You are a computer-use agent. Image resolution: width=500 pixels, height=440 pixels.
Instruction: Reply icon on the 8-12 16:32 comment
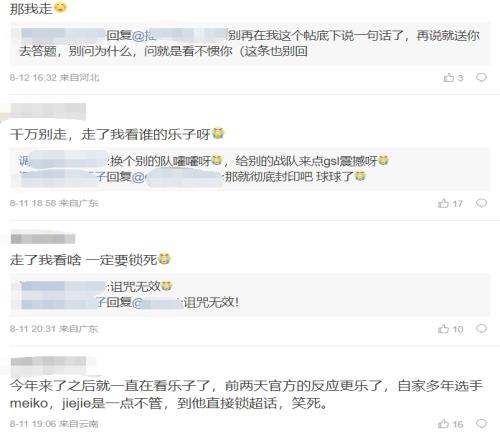click(481, 77)
